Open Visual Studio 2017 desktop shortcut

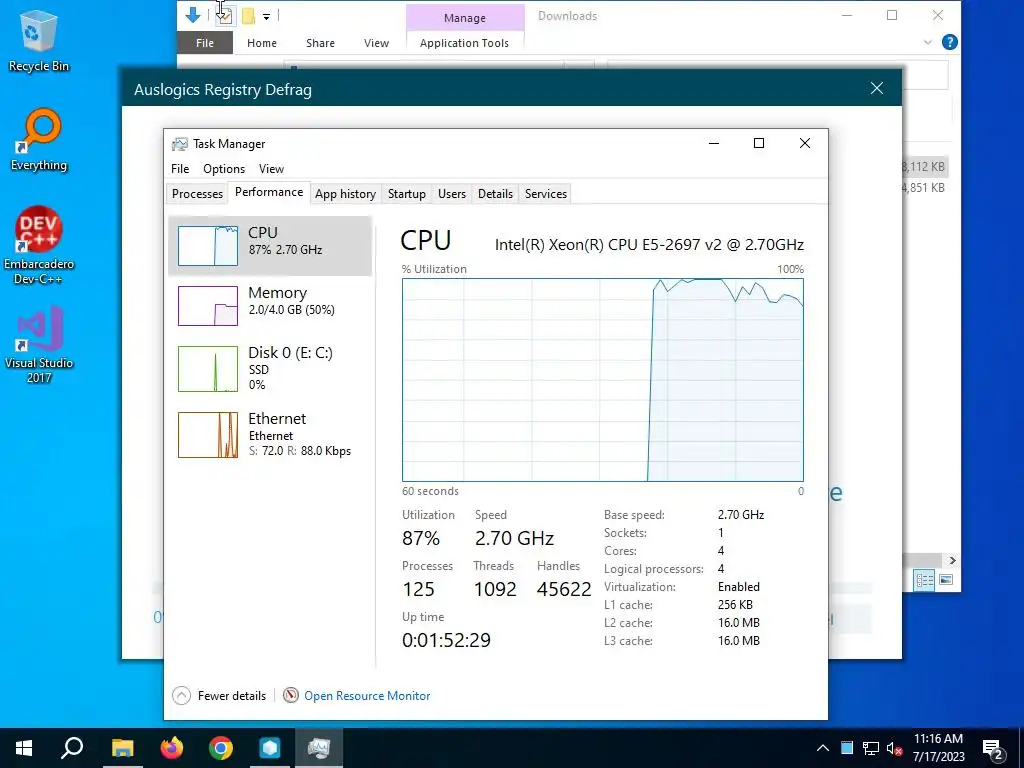[x=39, y=344]
